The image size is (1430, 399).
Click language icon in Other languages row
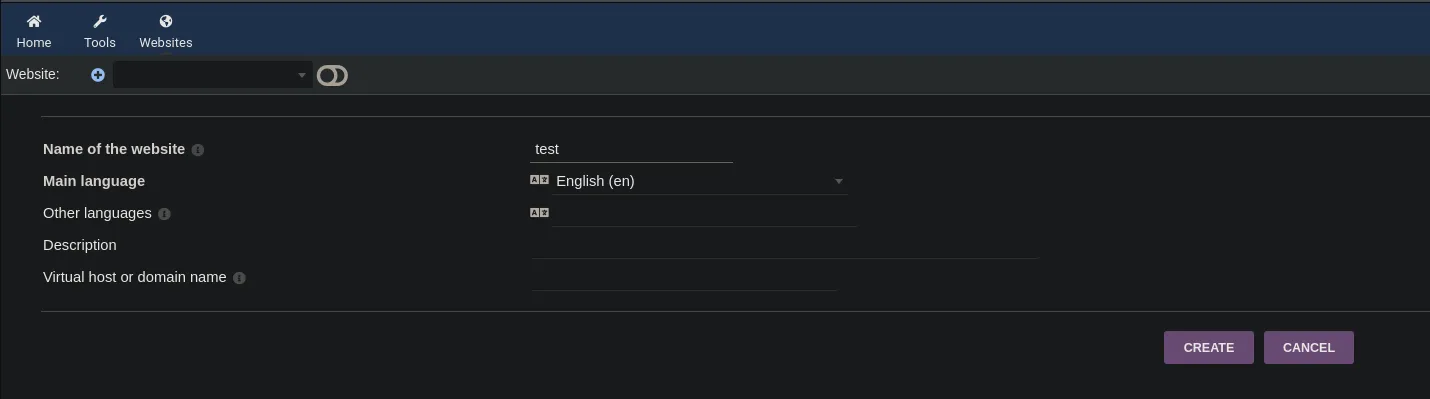pyautogui.click(x=539, y=212)
